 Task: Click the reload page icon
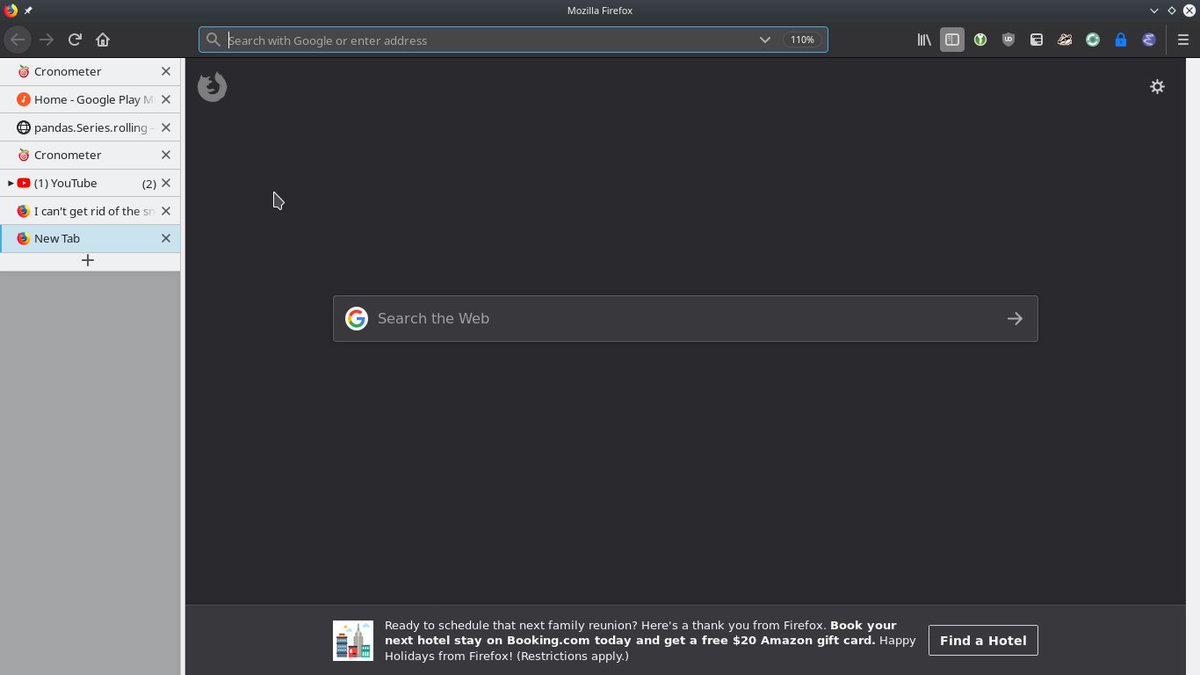(74, 40)
